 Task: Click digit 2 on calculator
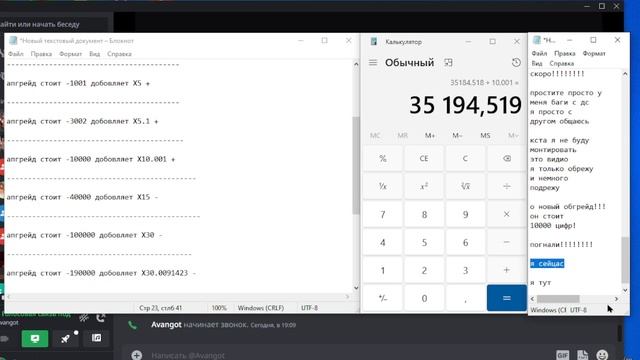pyautogui.click(x=424, y=270)
